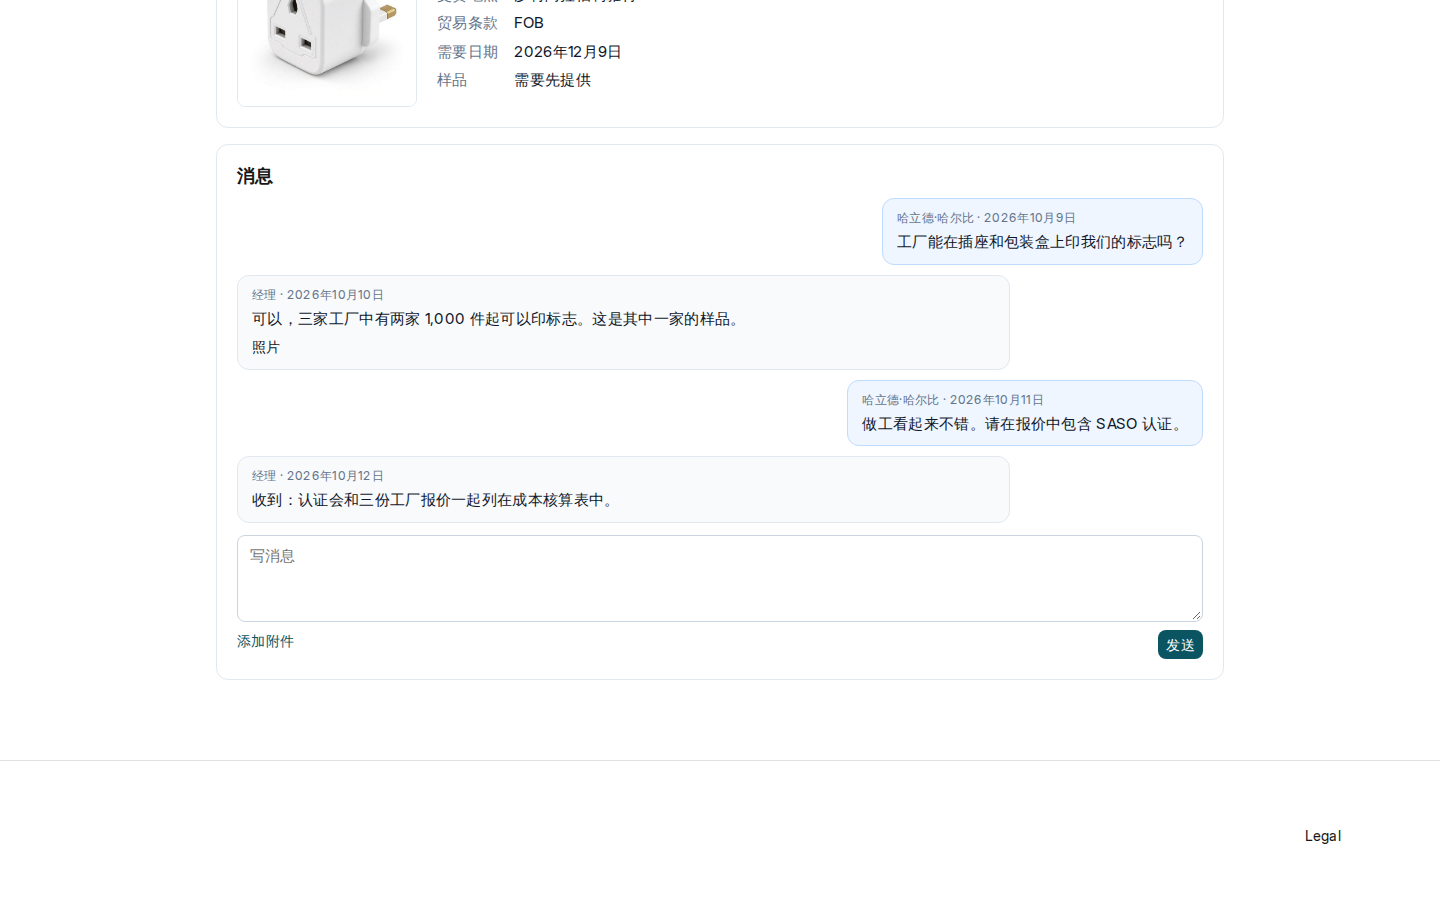Select the 消息 section heading

255,176
